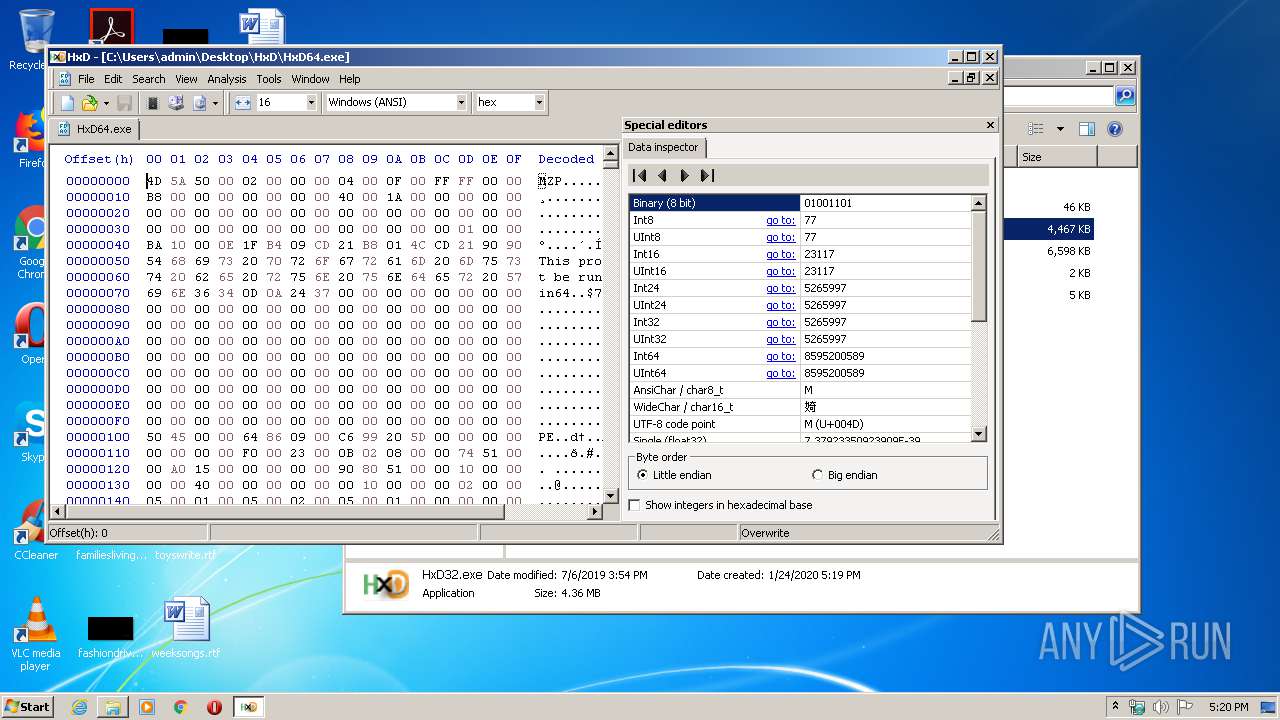Open Internet Explorer from taskbar
Image resolution: width=1280 pixels, height=720 pixels.
(x=79, y=707)
